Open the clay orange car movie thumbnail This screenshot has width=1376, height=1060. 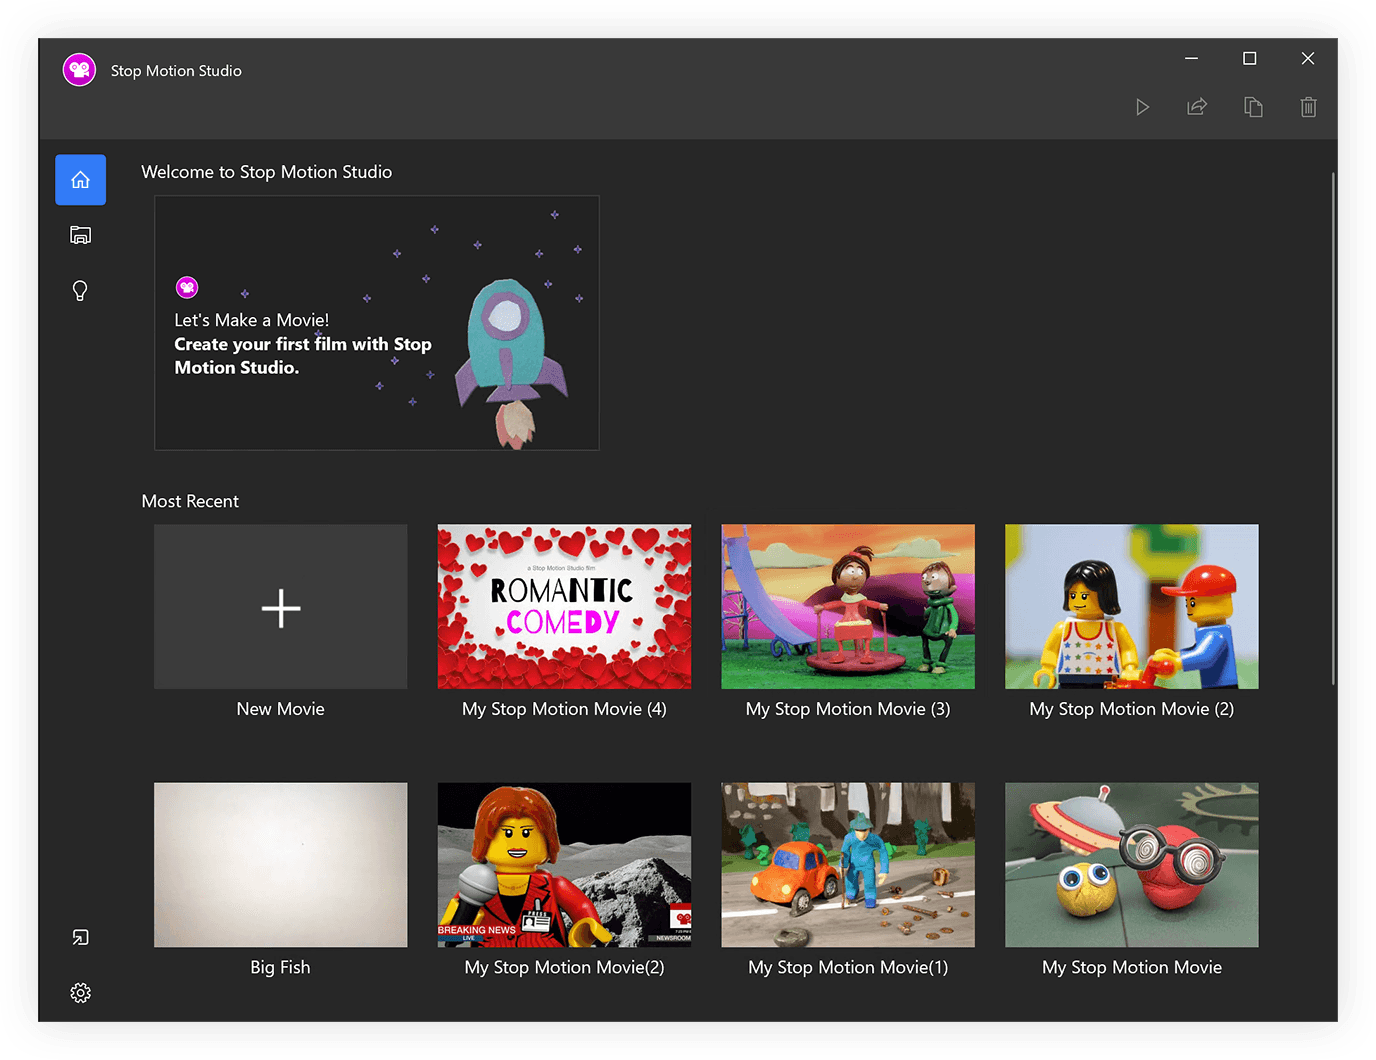[x=848, y=865]
